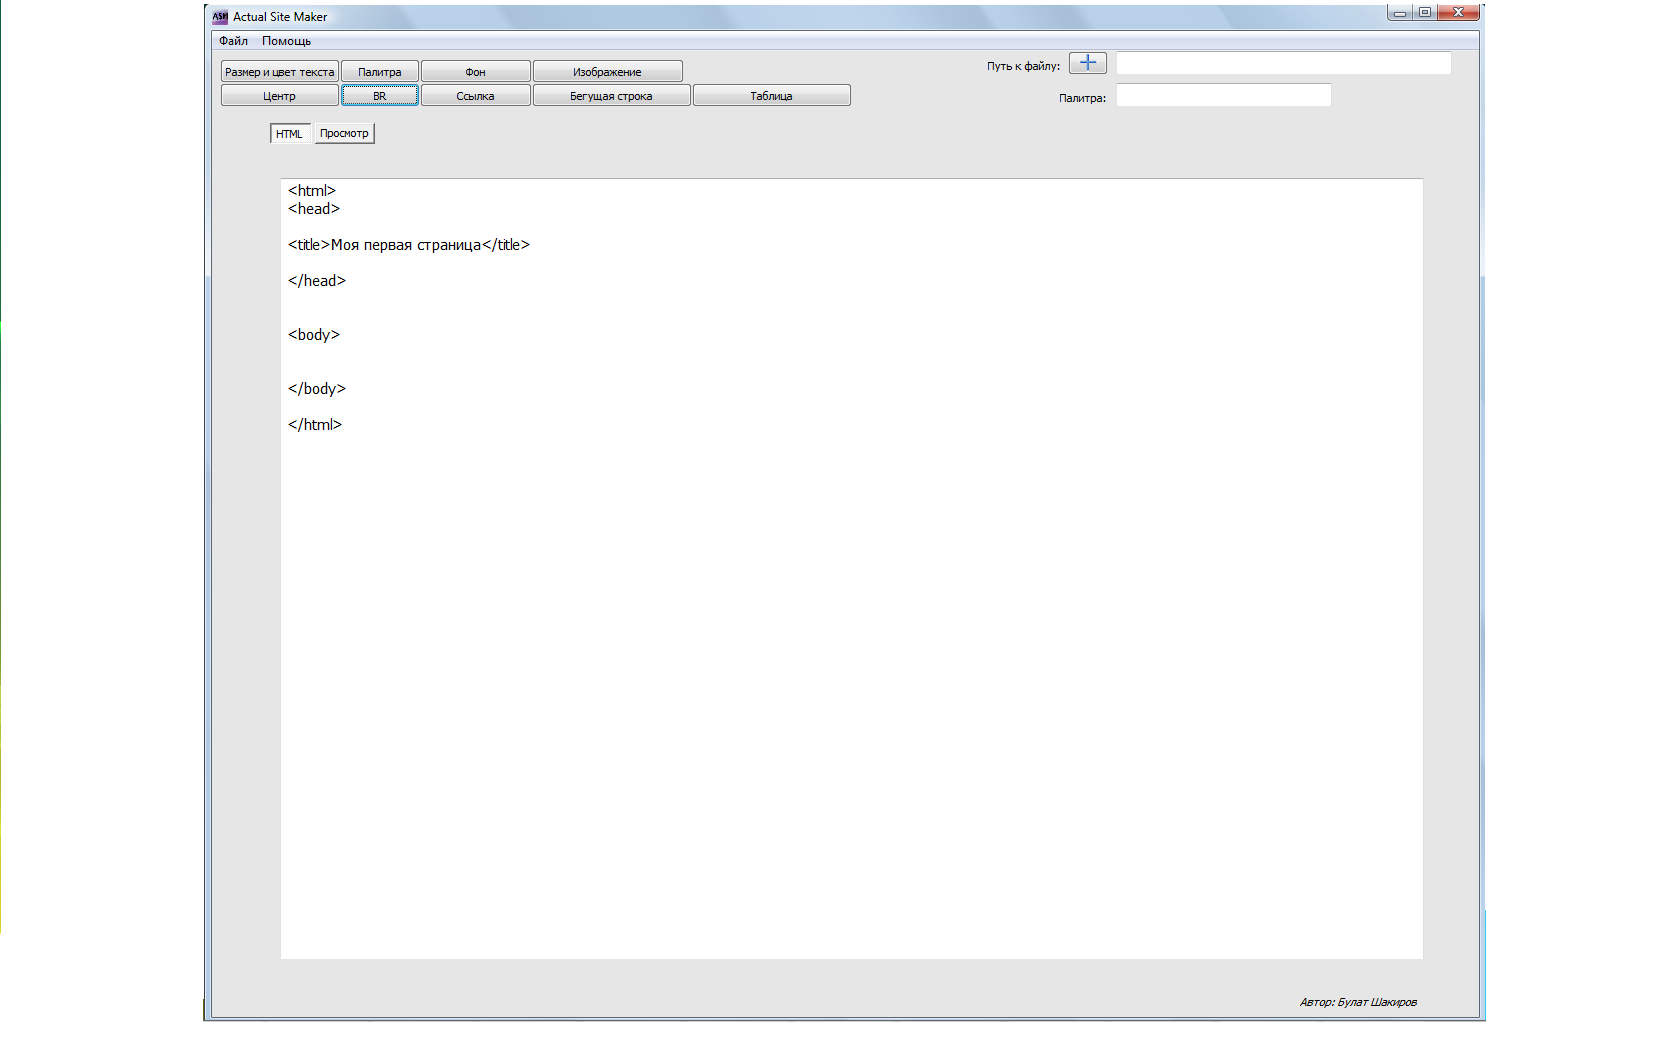This screenshot has width=1680, height=1050.
Task: Click the Размер и цвет текста button
Action: (x=280, y=71)
